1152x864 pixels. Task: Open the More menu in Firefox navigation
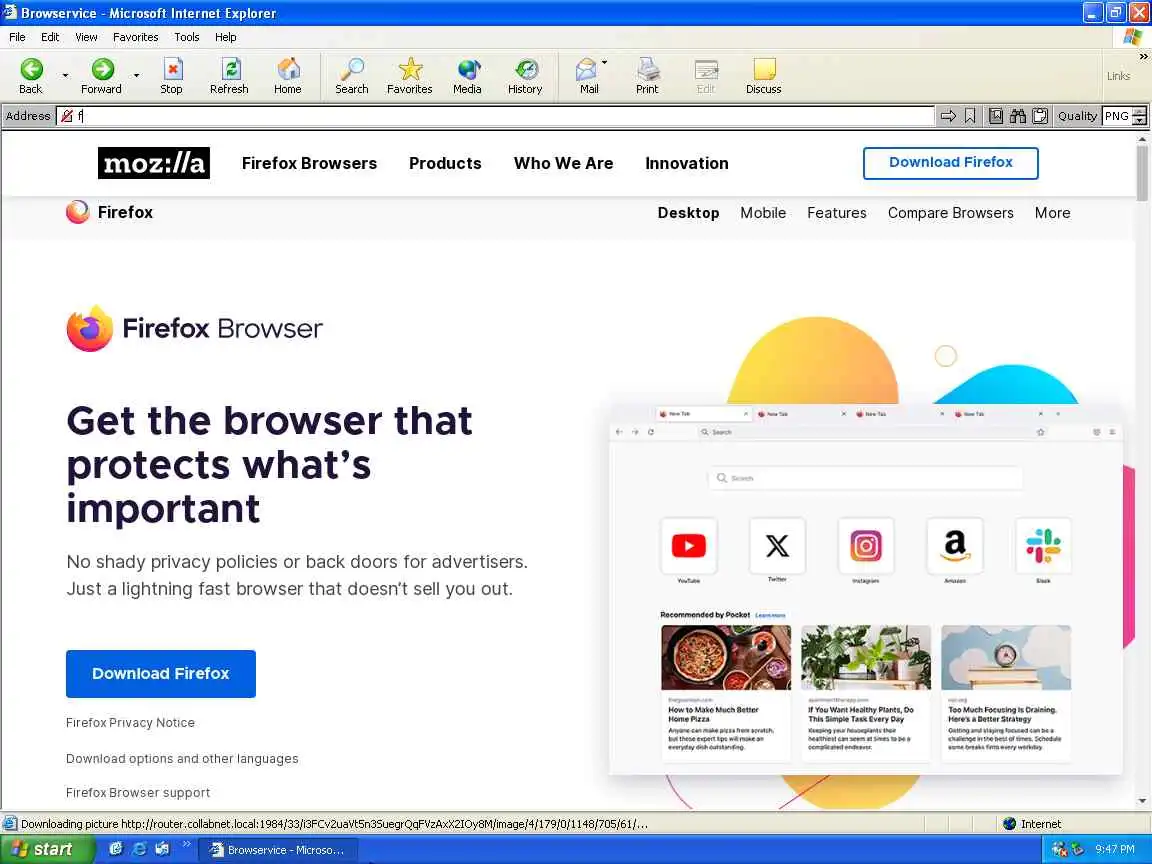pyautogui.click(x=1052, y=213)
